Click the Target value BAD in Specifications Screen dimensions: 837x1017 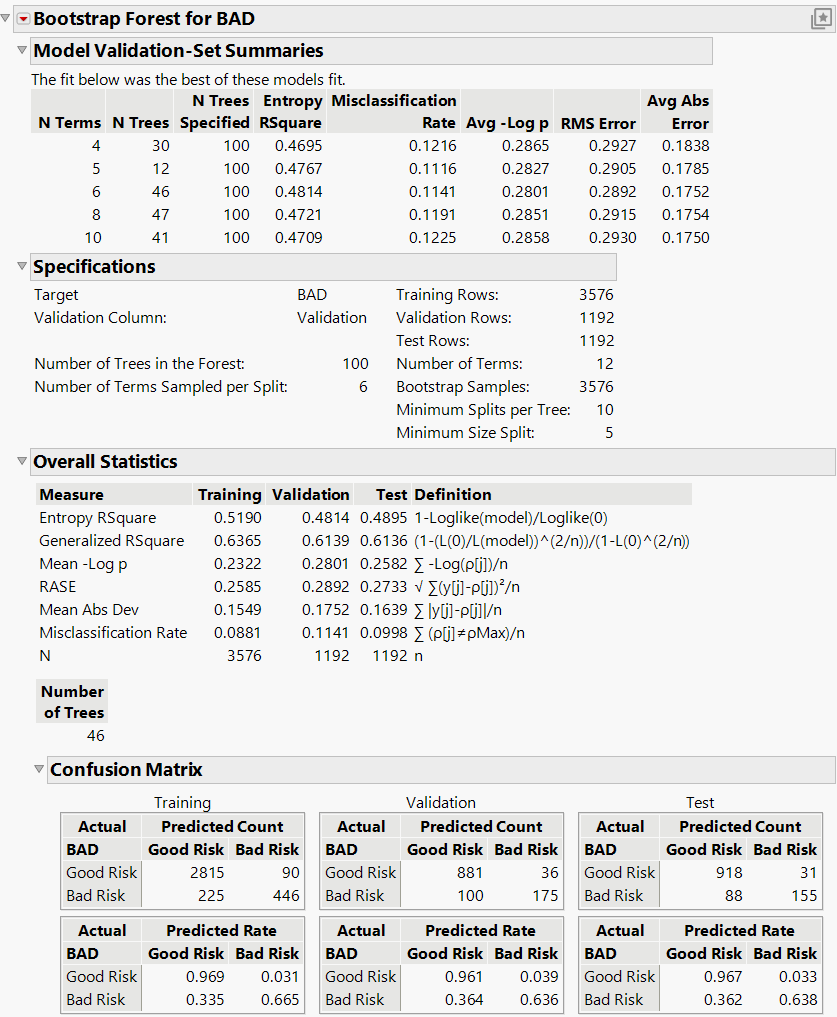(x=310, y=294)
